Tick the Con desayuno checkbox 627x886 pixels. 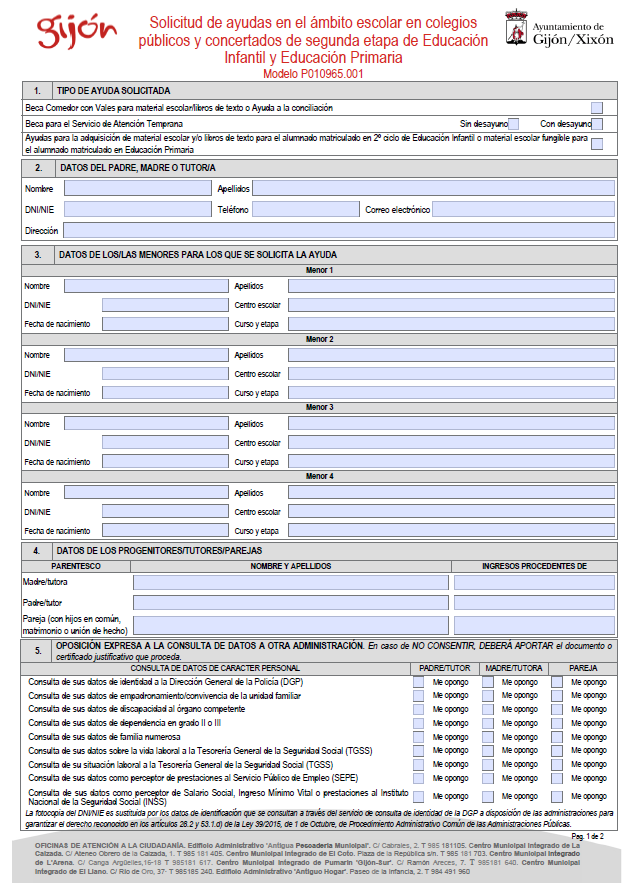coord(597,124)
